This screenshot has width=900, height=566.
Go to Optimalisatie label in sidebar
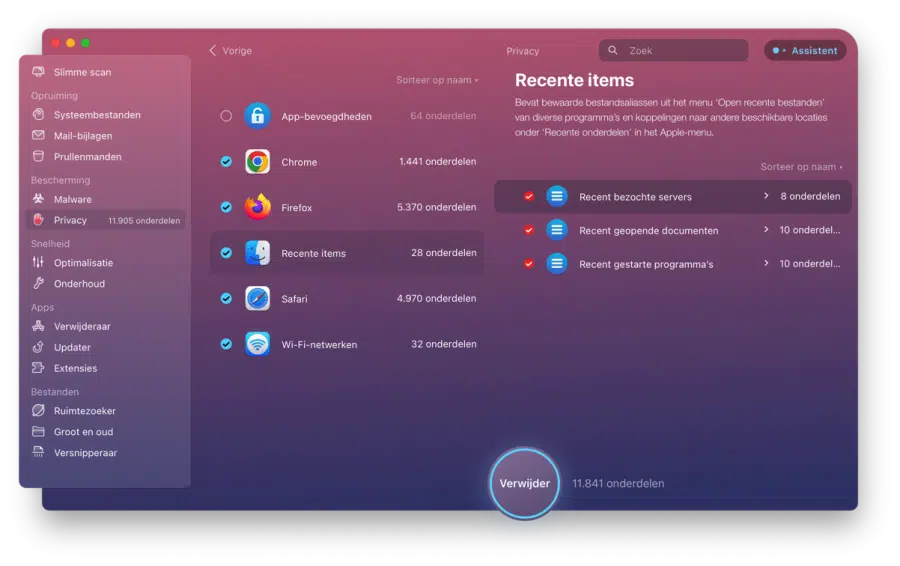coord(83,263)
